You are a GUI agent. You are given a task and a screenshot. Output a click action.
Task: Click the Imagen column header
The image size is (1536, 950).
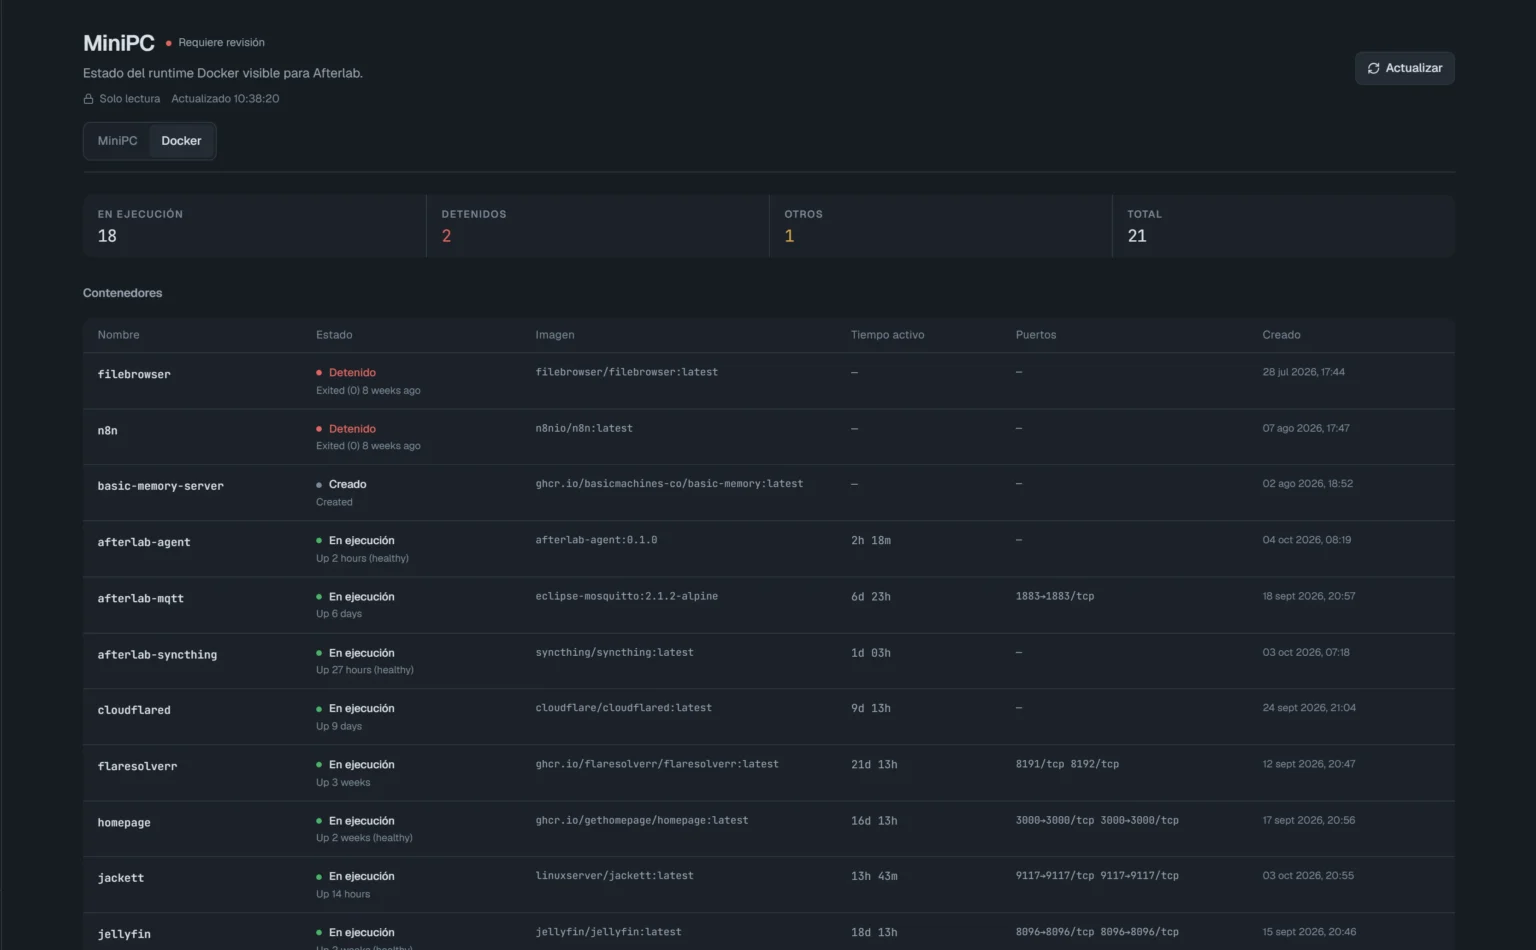pos(555,335)
